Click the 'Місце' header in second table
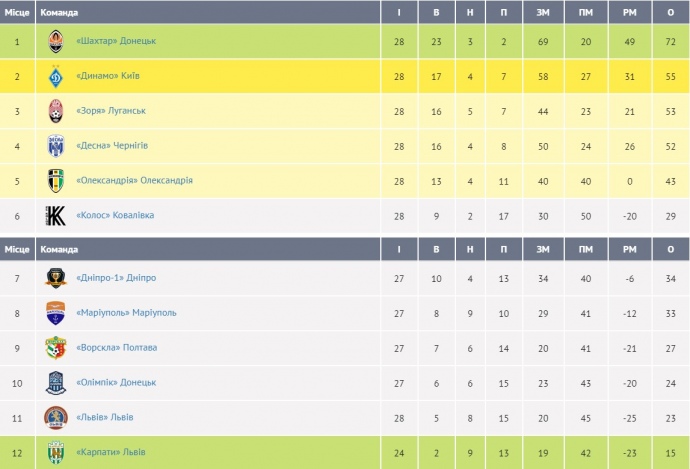This screenshot has height=469, width=690. pos(17,248)
